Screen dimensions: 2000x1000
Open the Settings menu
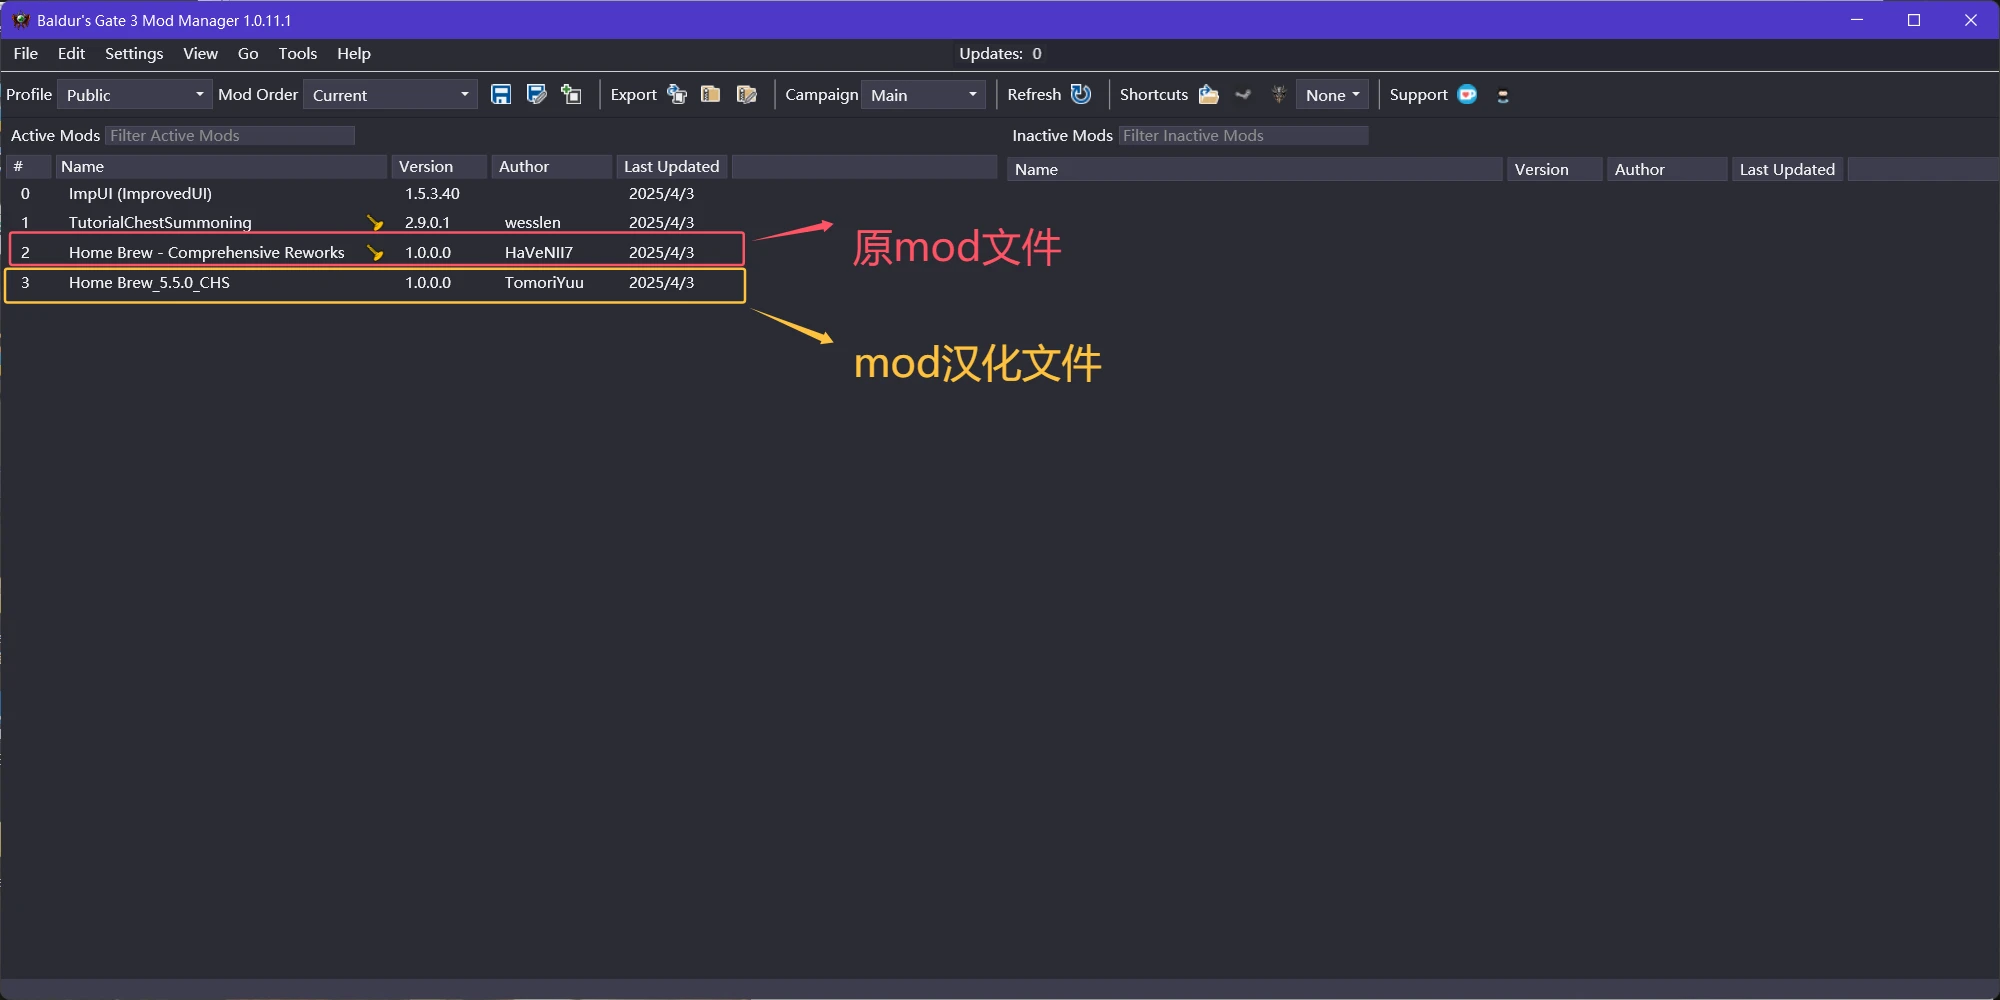click(134, 54)
